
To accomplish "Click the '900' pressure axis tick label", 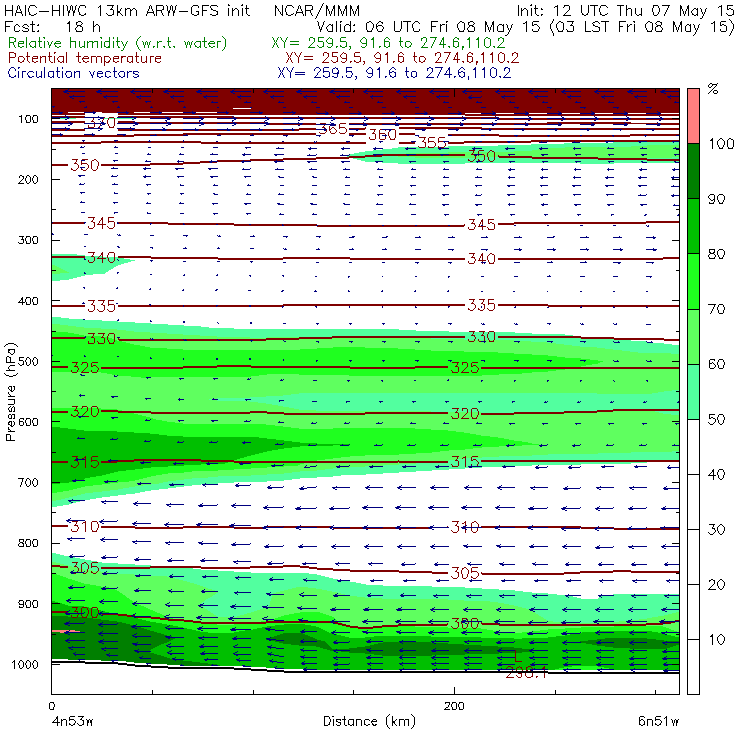I will point(28,604).
